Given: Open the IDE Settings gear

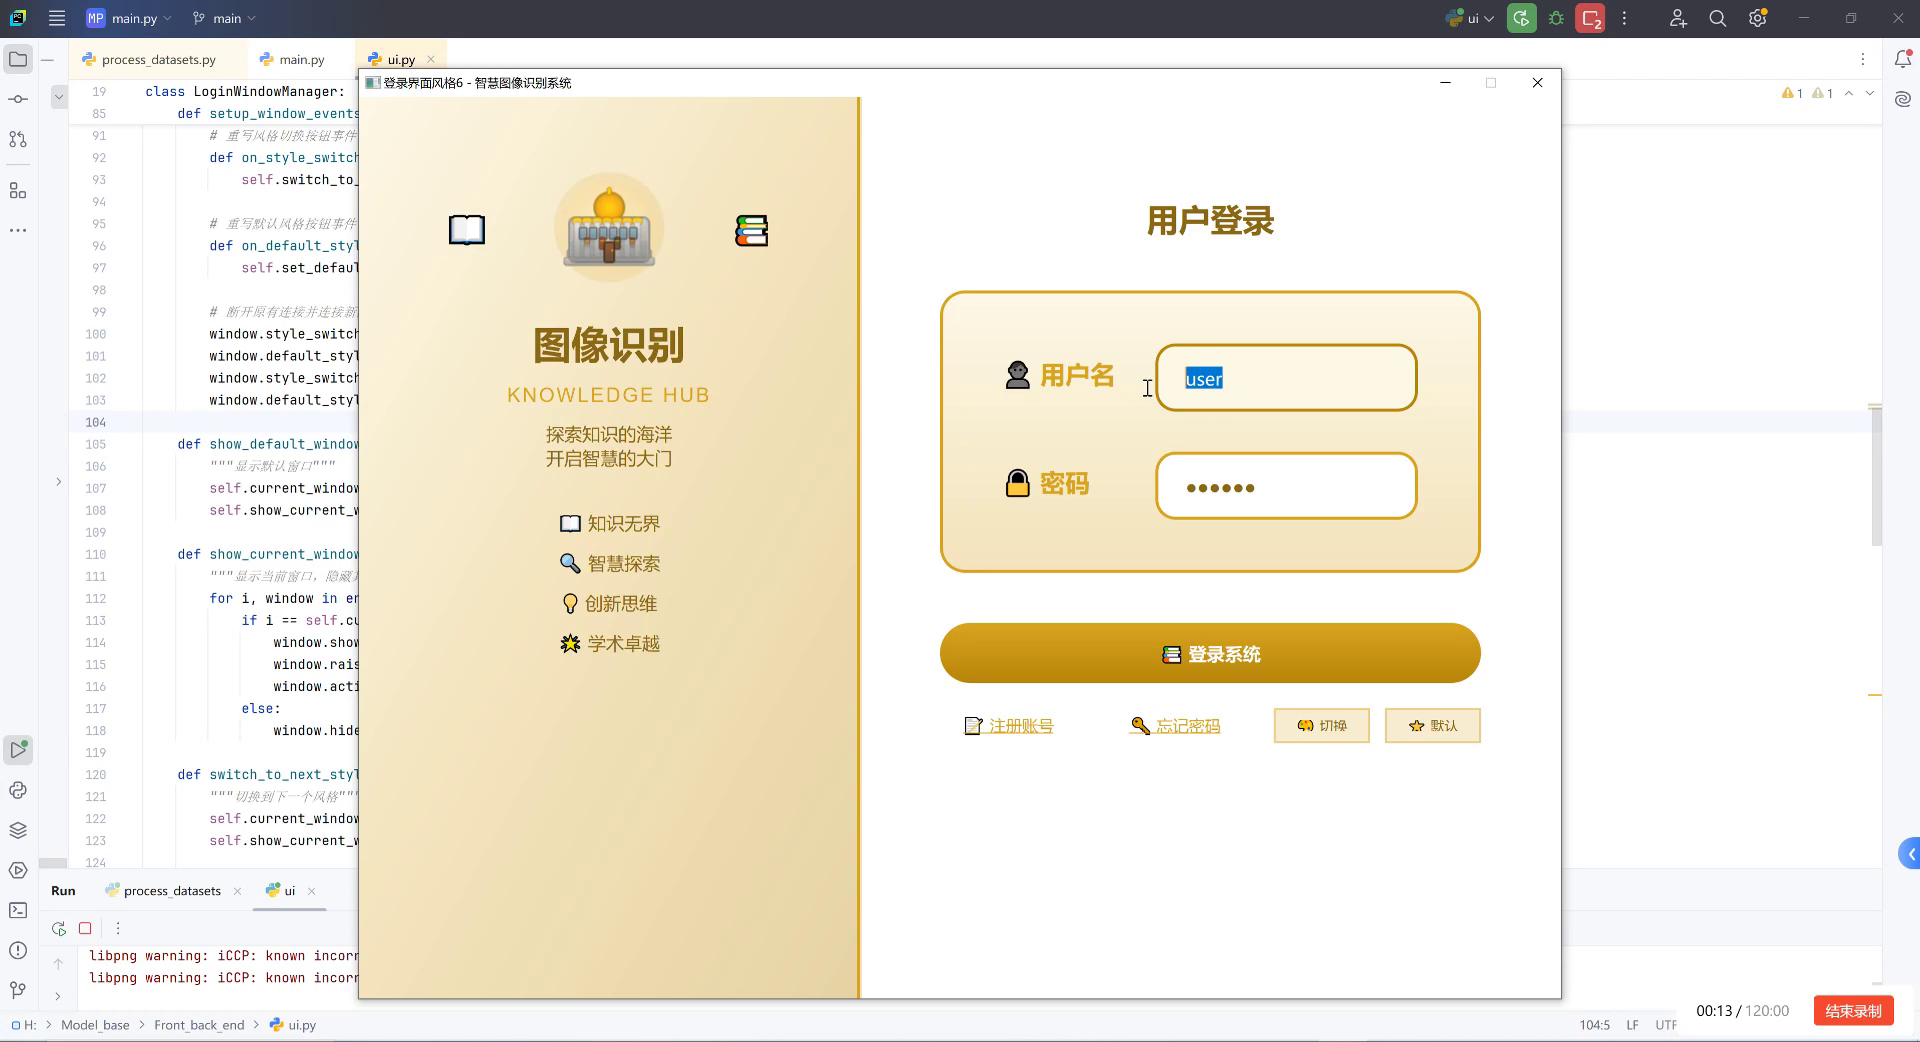Looking at the screenshot, I should click(1757, 18).
